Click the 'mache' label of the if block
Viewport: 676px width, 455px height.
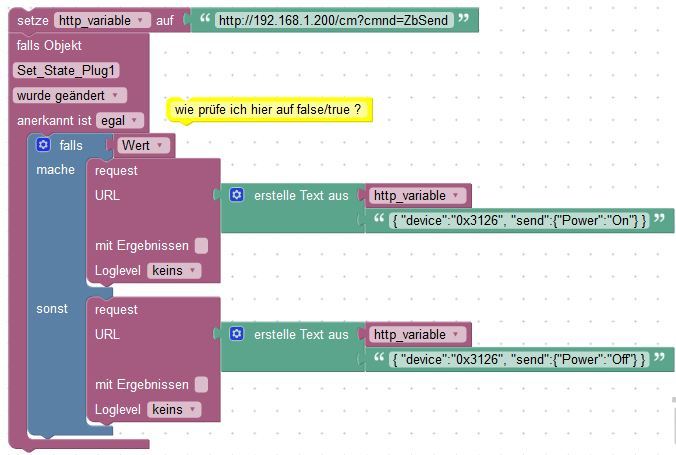55,170
